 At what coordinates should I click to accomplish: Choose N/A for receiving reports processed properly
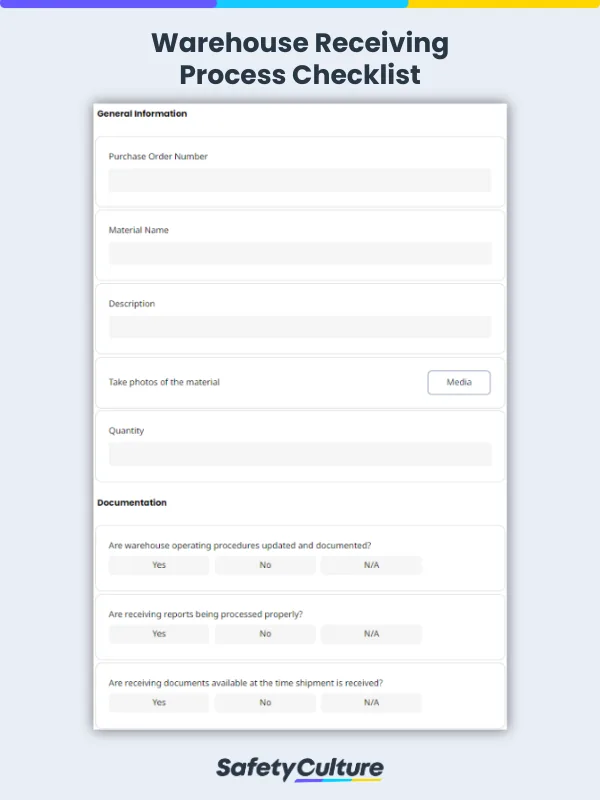(x=371, y=634)
